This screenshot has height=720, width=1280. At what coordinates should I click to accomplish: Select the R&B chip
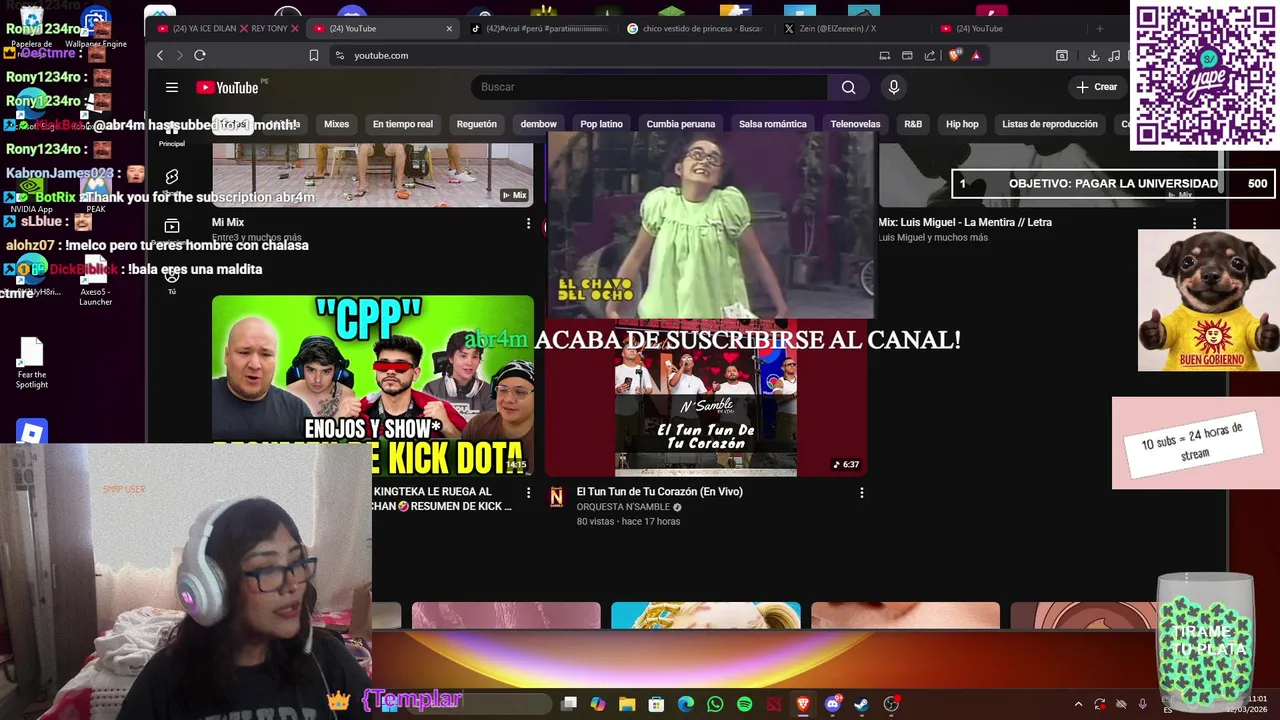(913, 124)
